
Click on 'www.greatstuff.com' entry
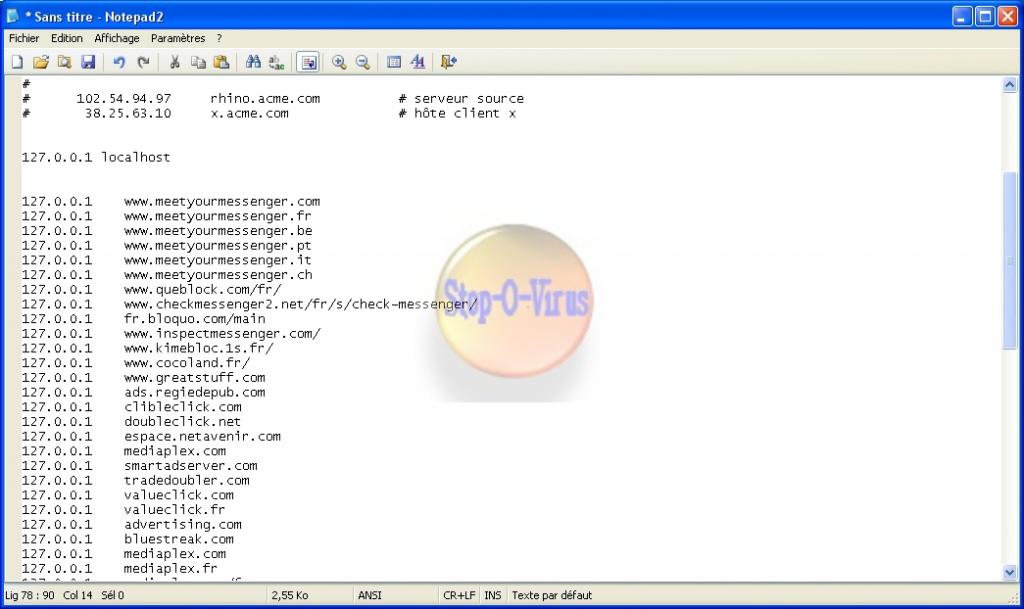point(195,378)
